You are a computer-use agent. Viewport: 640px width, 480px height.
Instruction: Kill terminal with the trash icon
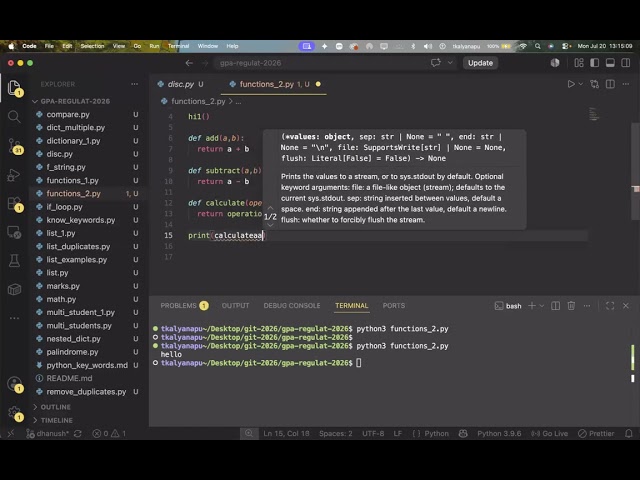[x=571, y=306]
